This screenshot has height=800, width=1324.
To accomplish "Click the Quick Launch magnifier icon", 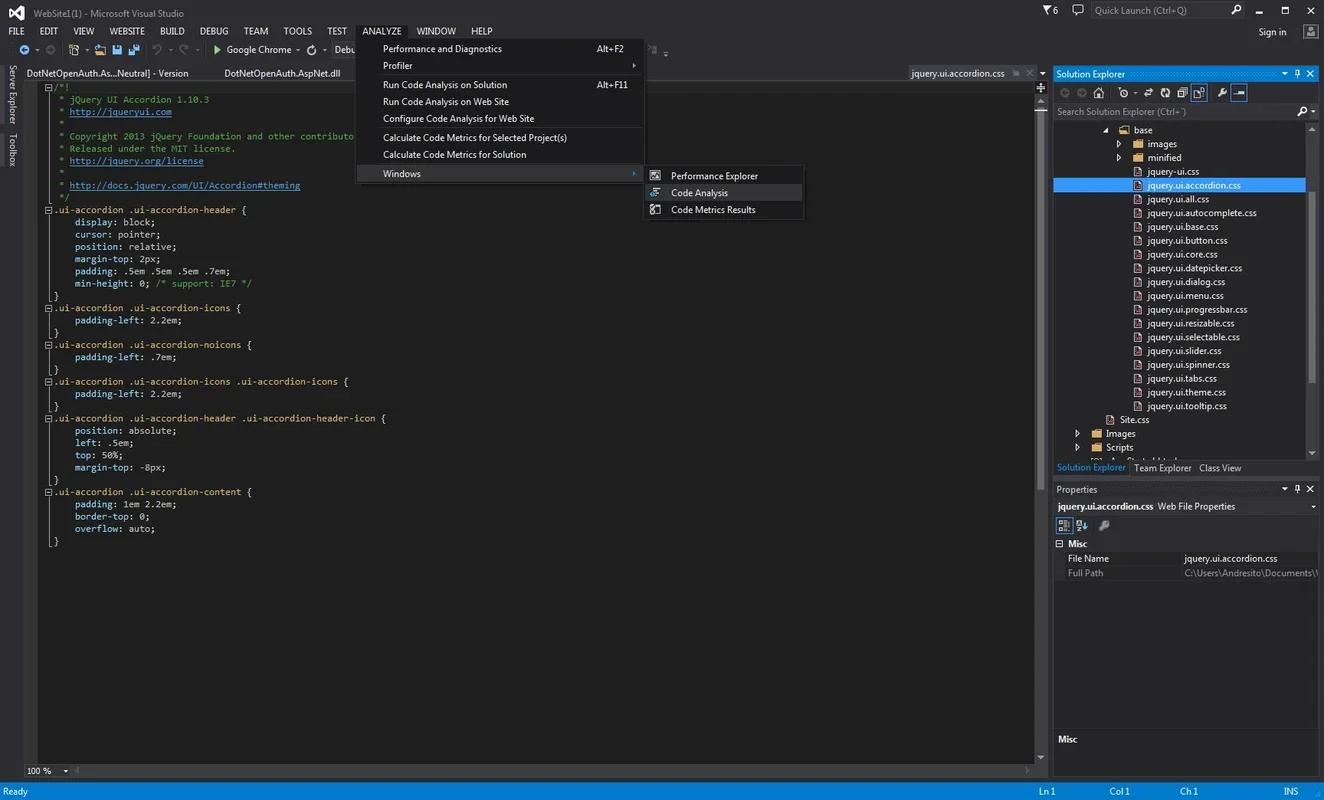I will point(1236,10).
